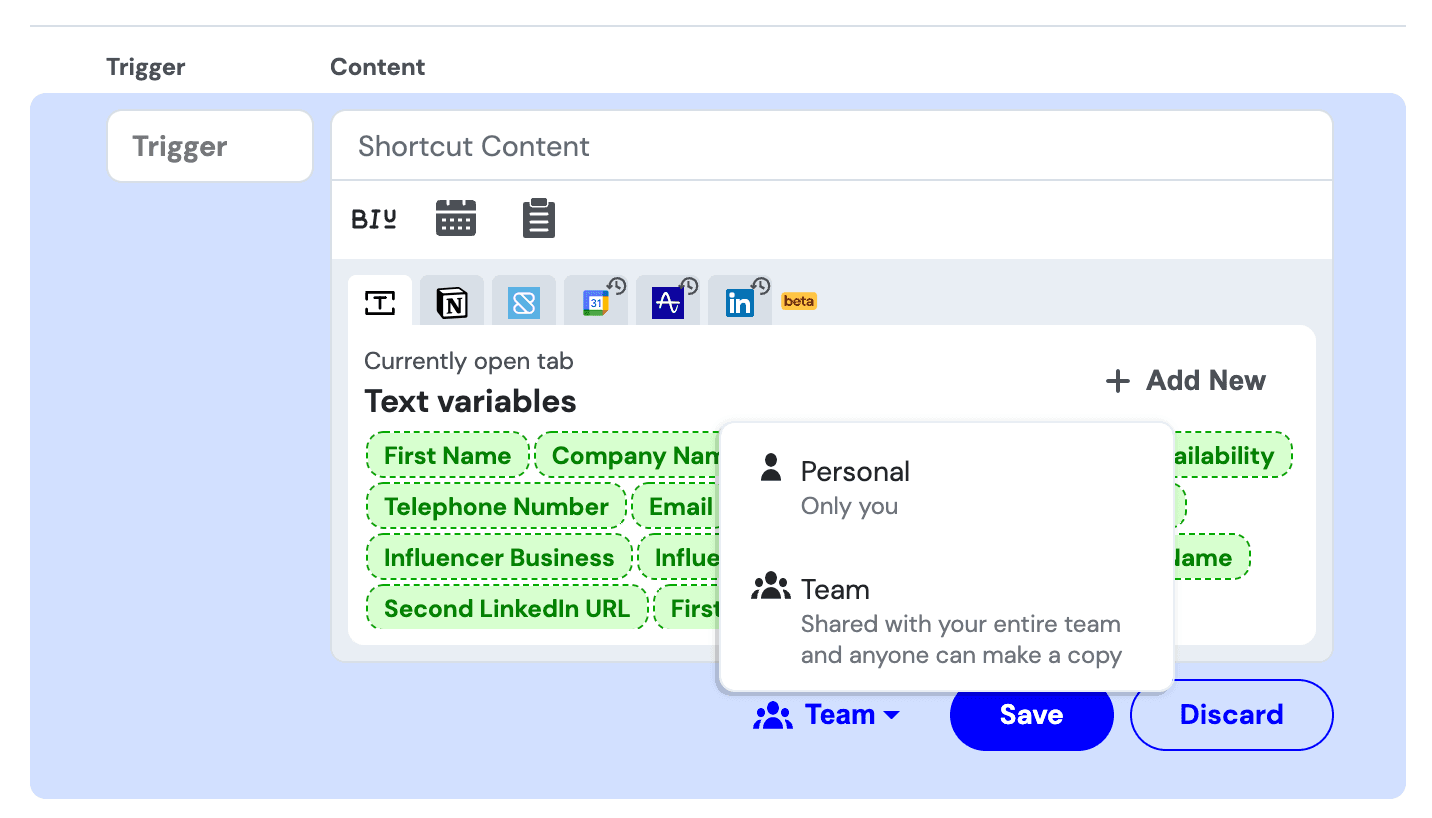Screen dimensions: 1432x818
Task: Save the shortcut
Action: (x=1031, y=714)
